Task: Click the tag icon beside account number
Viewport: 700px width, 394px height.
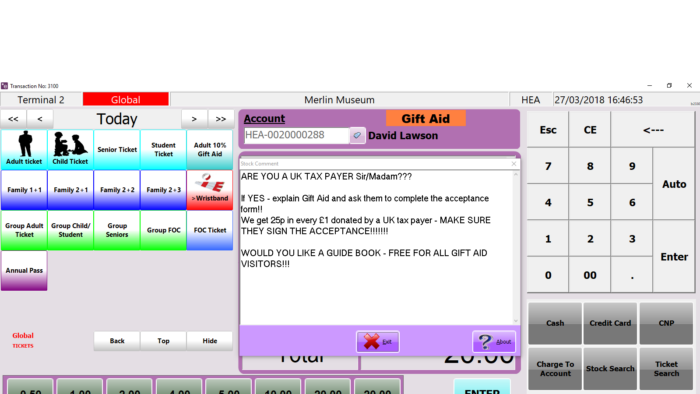Action: (357, 135)
